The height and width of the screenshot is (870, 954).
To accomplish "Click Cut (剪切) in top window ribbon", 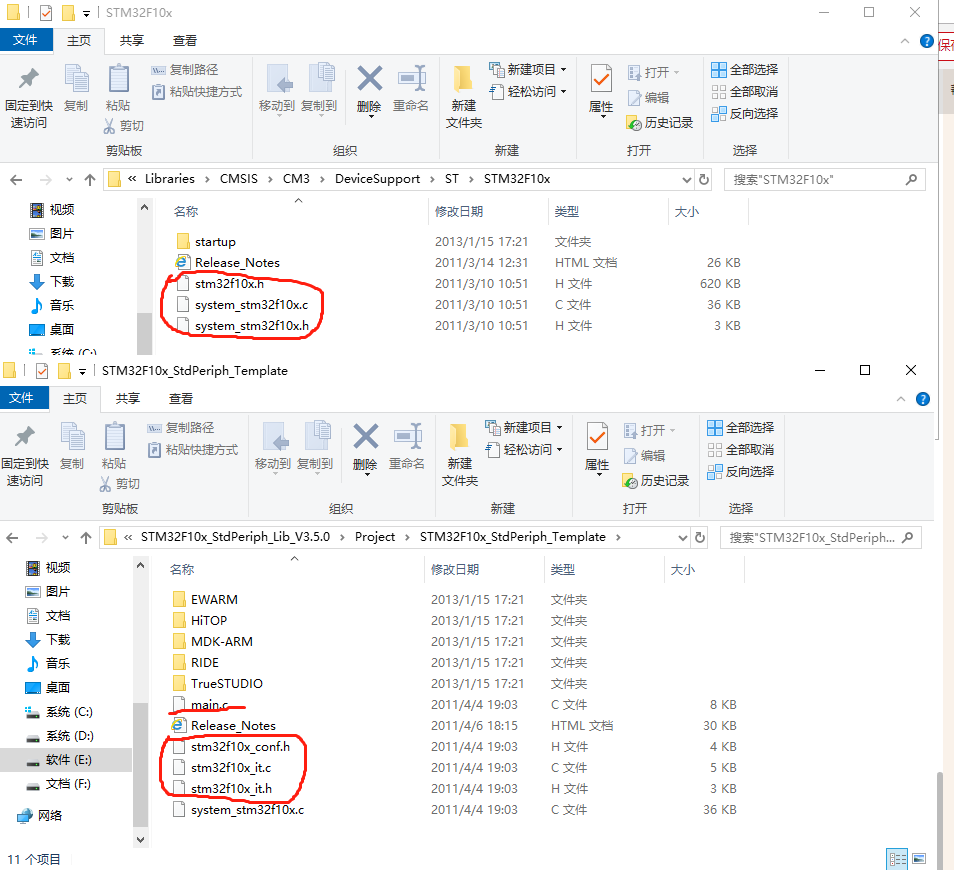I will click(x=124, y=125).
